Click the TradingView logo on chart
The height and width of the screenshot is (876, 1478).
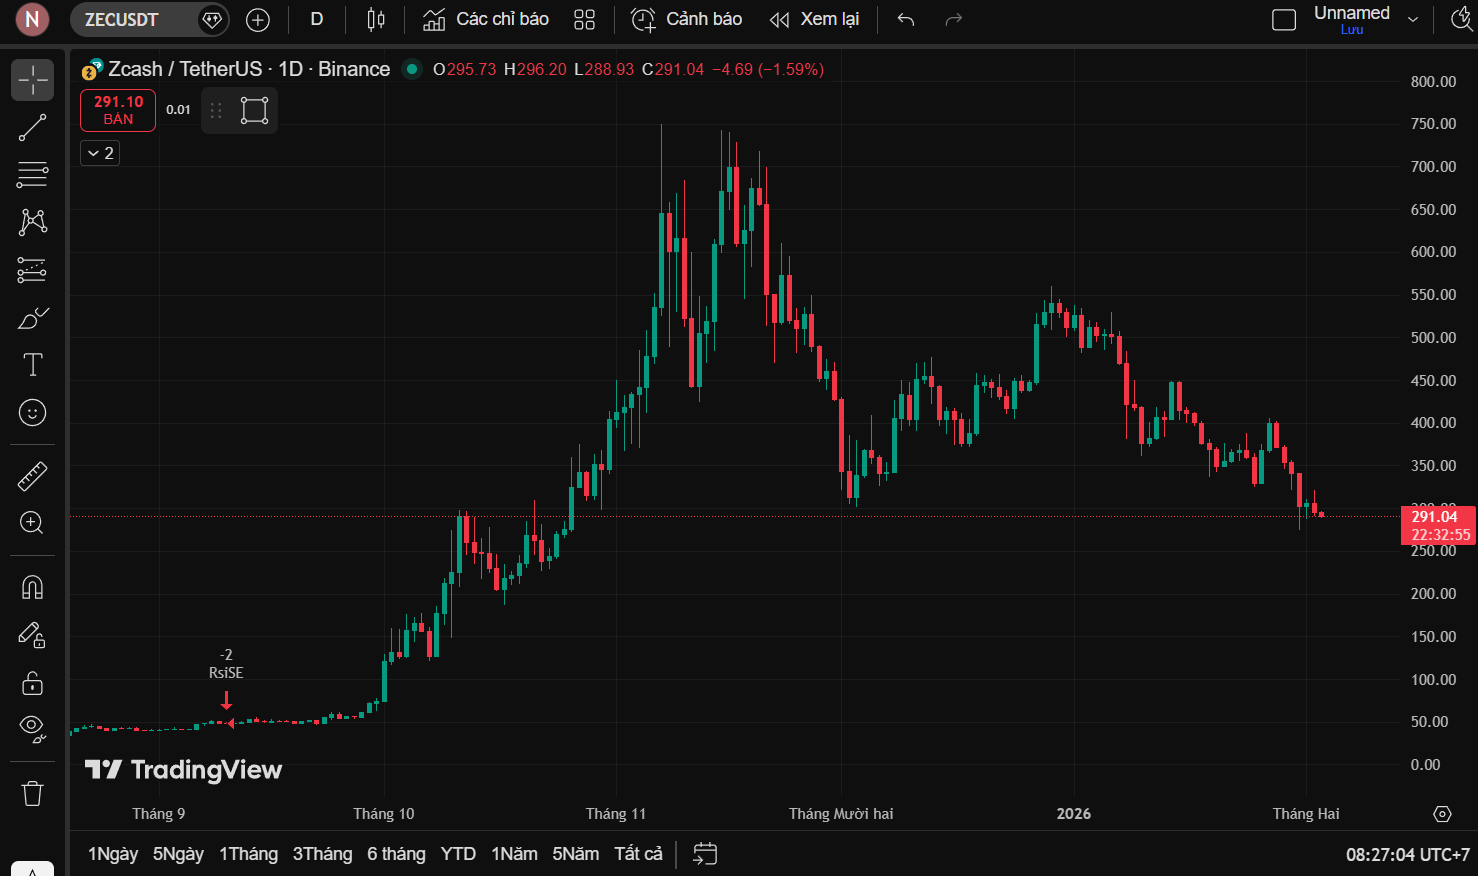184,770
